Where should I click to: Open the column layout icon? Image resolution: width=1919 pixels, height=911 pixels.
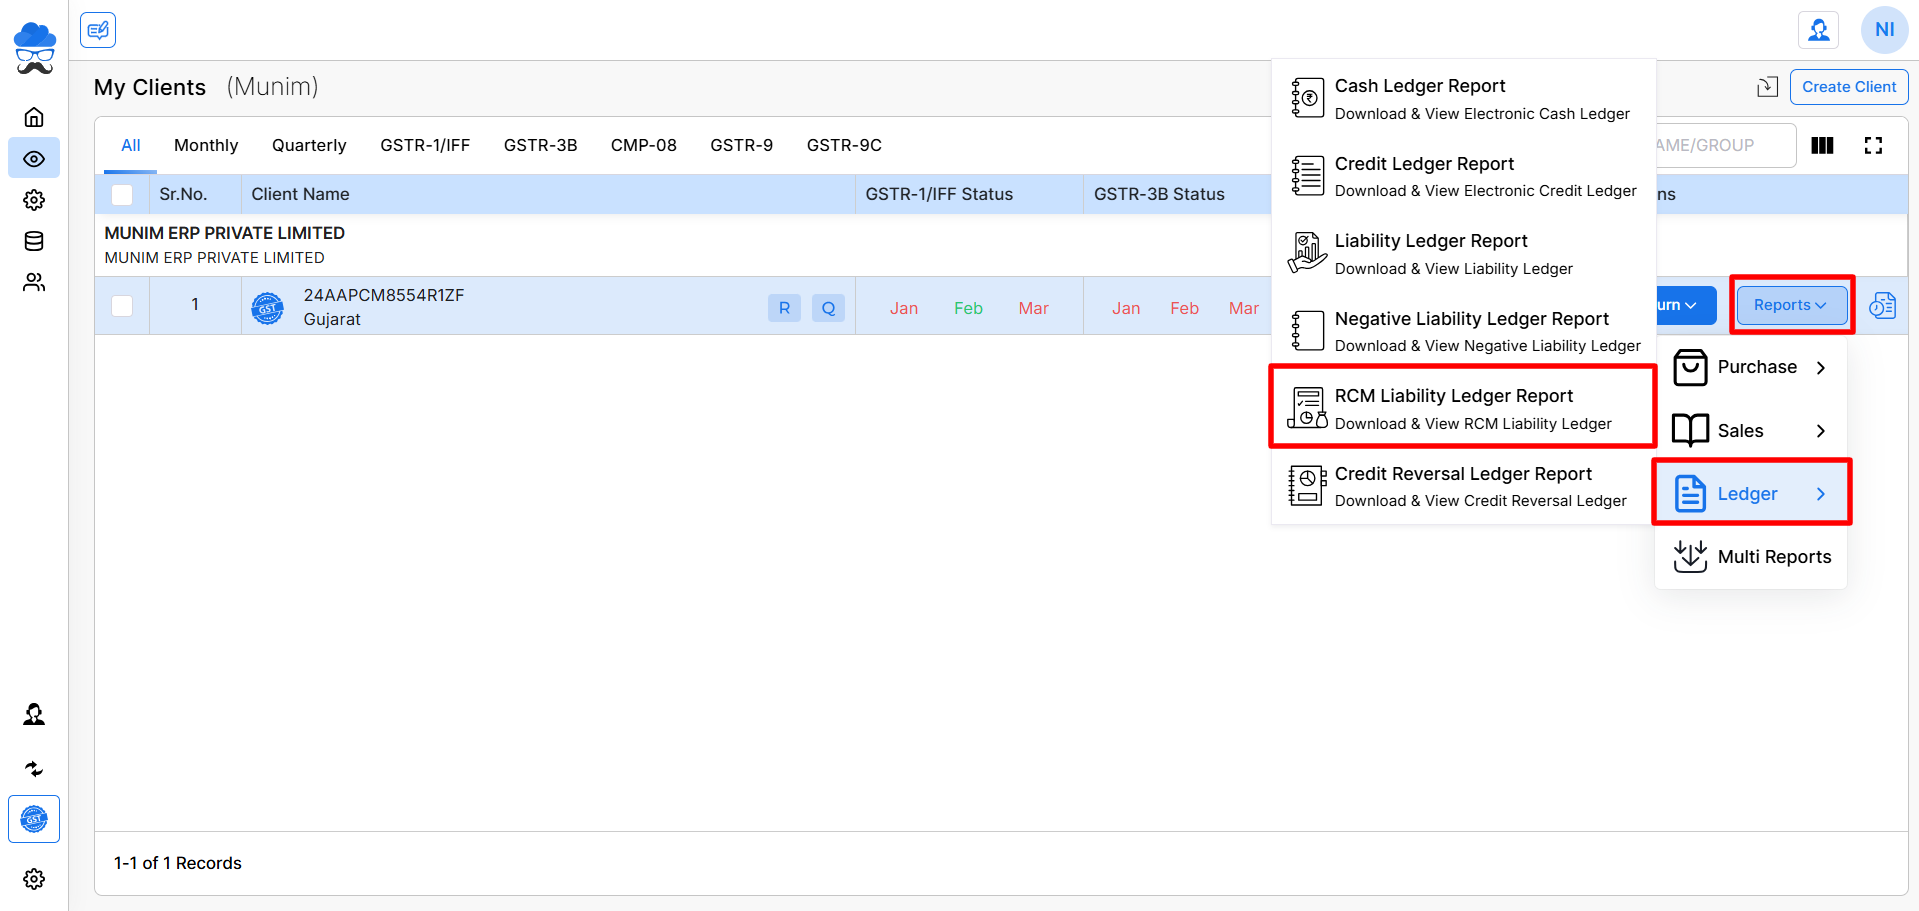pos(1822,146)
